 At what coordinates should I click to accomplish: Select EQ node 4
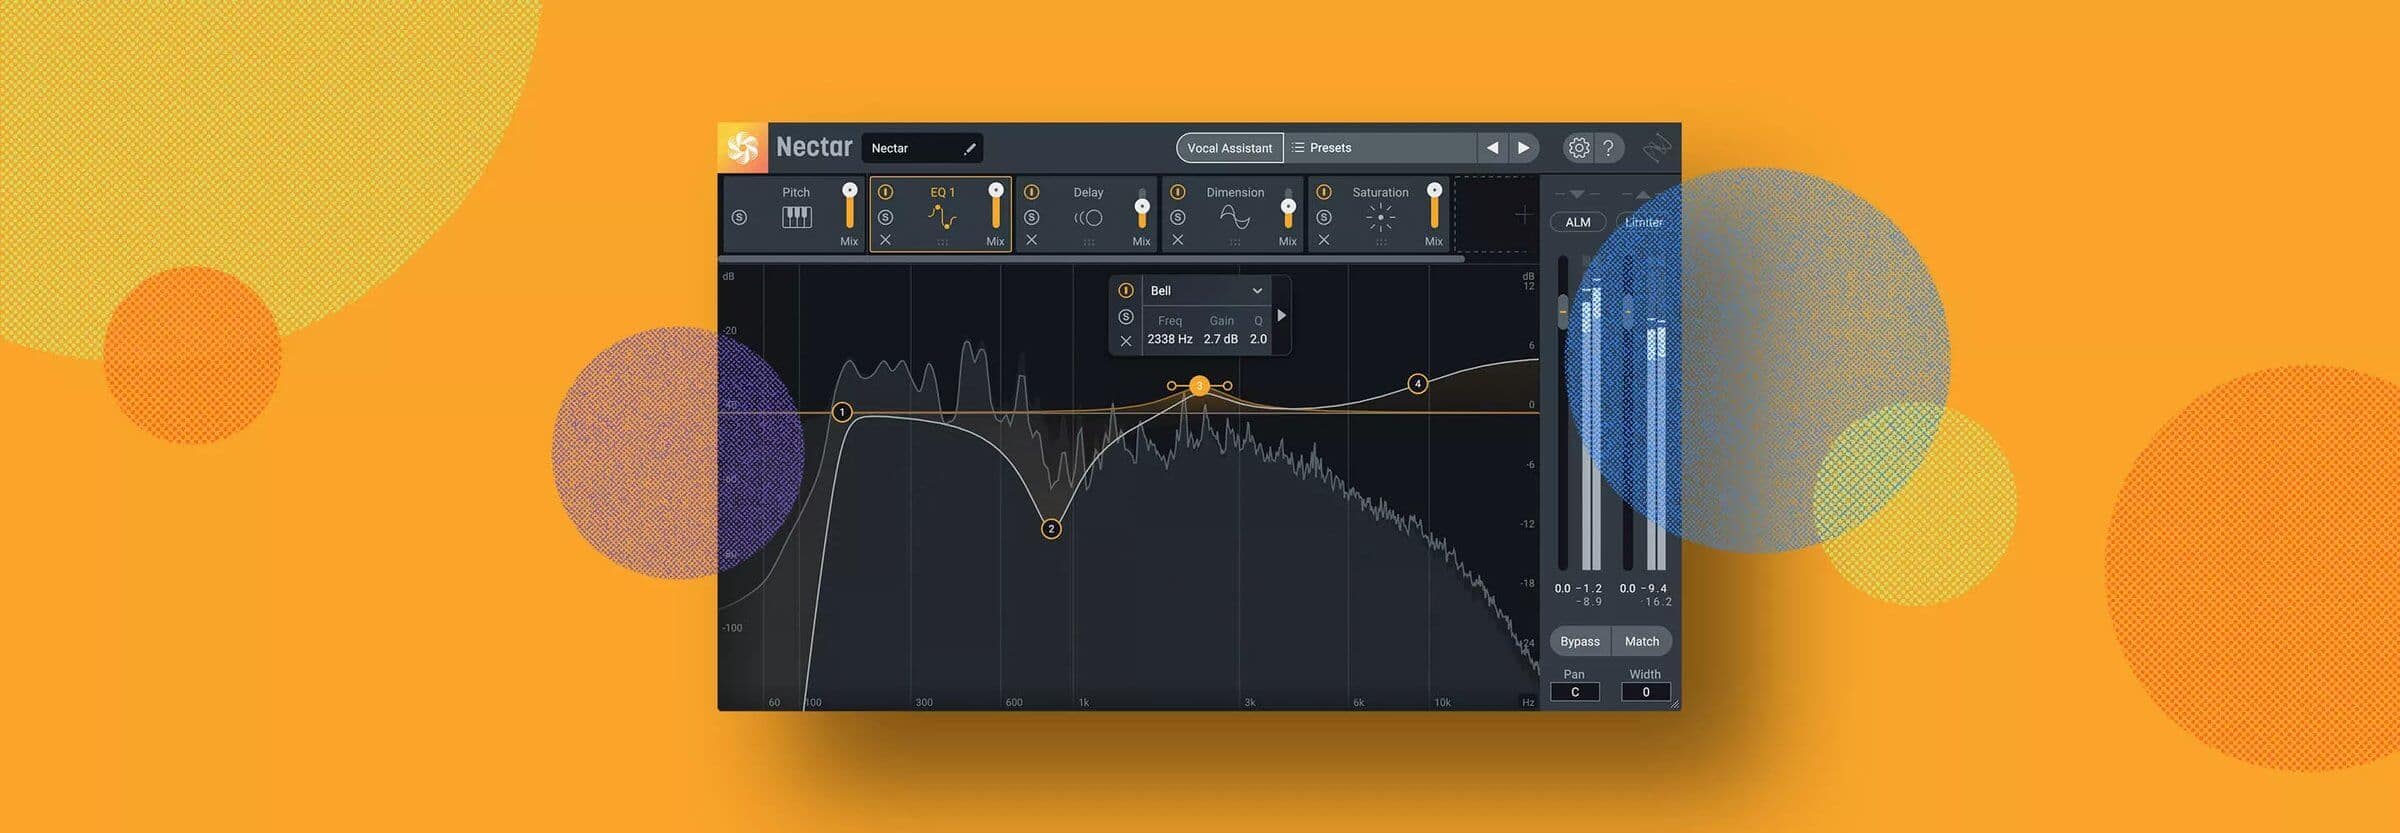click(x=1417, y=384)
